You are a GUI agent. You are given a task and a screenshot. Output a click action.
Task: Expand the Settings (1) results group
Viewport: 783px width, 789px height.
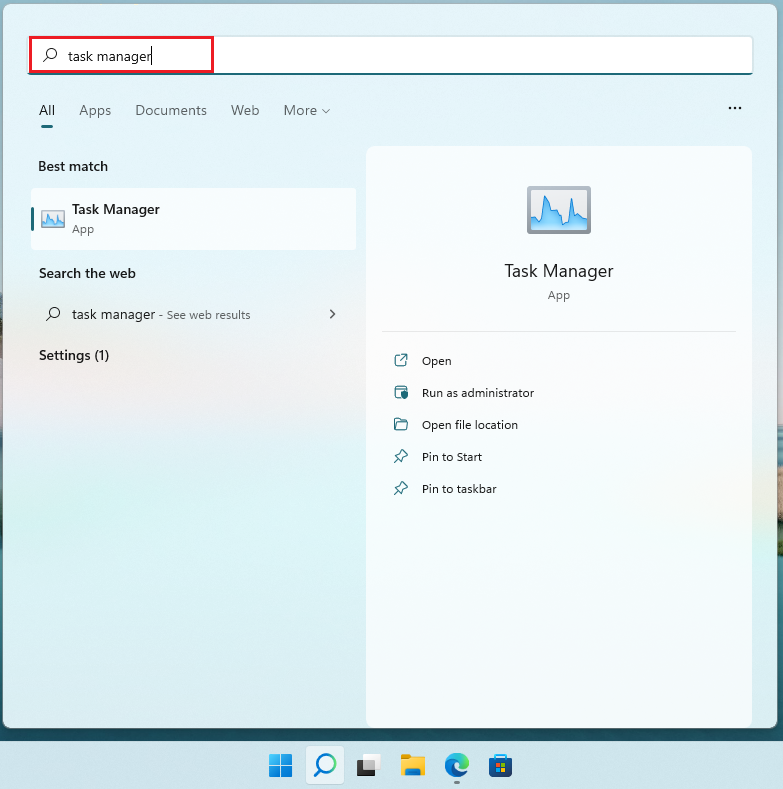tap(74, 355)
